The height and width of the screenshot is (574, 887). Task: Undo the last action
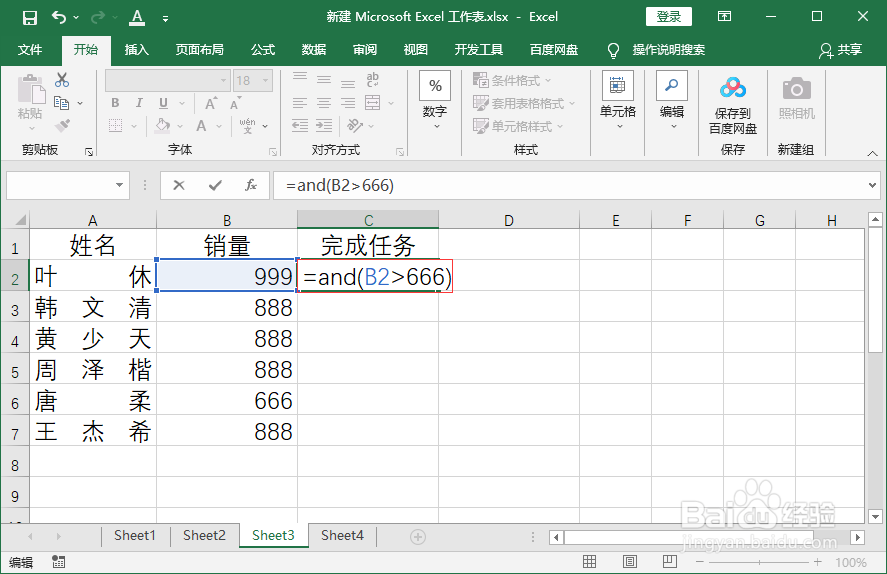(59, 18)
